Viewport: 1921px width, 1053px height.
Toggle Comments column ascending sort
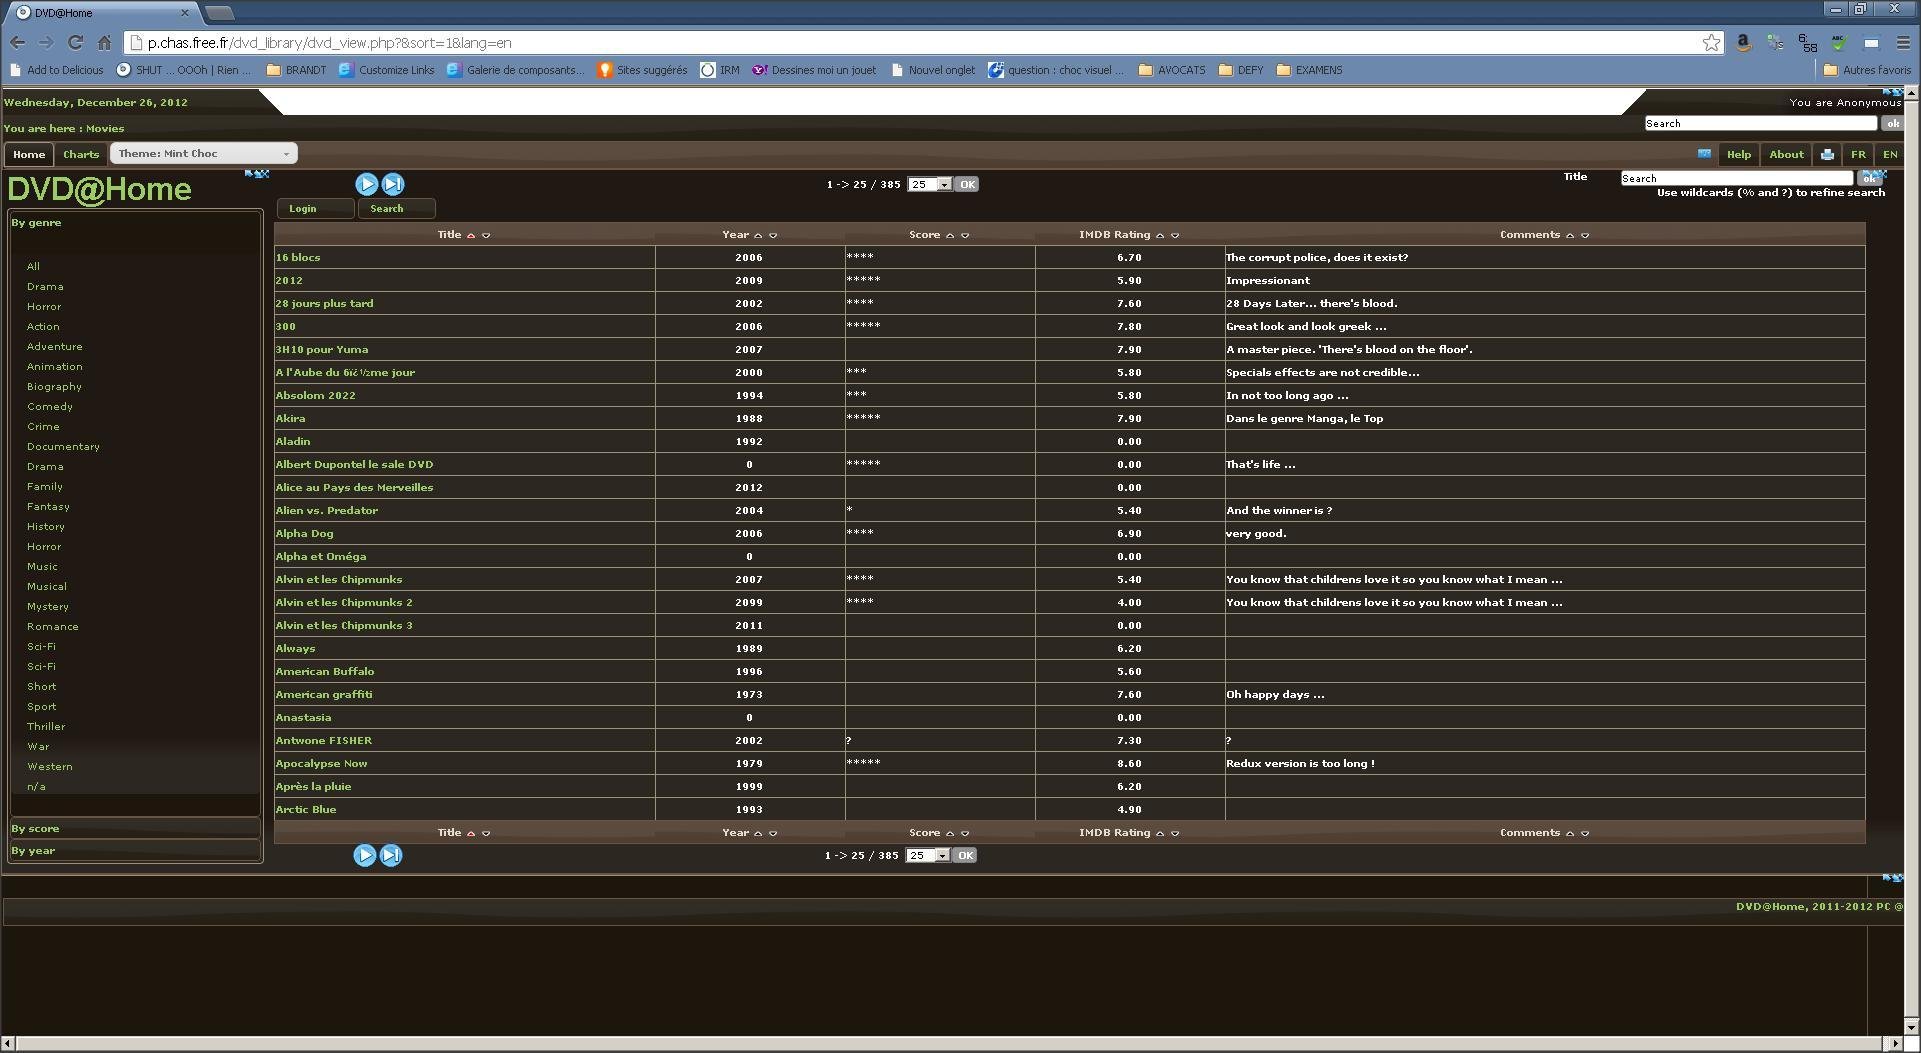[x=1569, y=234]
